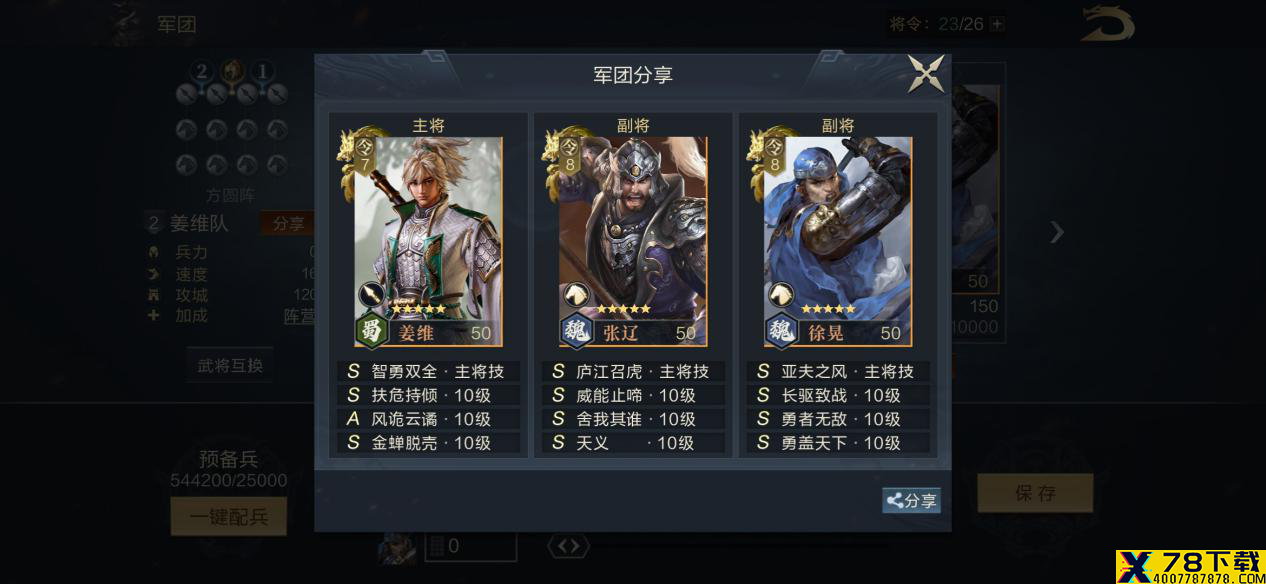Click the troop type icon on 姜维 card
The image size is (1266, 584).
[371, 295]
